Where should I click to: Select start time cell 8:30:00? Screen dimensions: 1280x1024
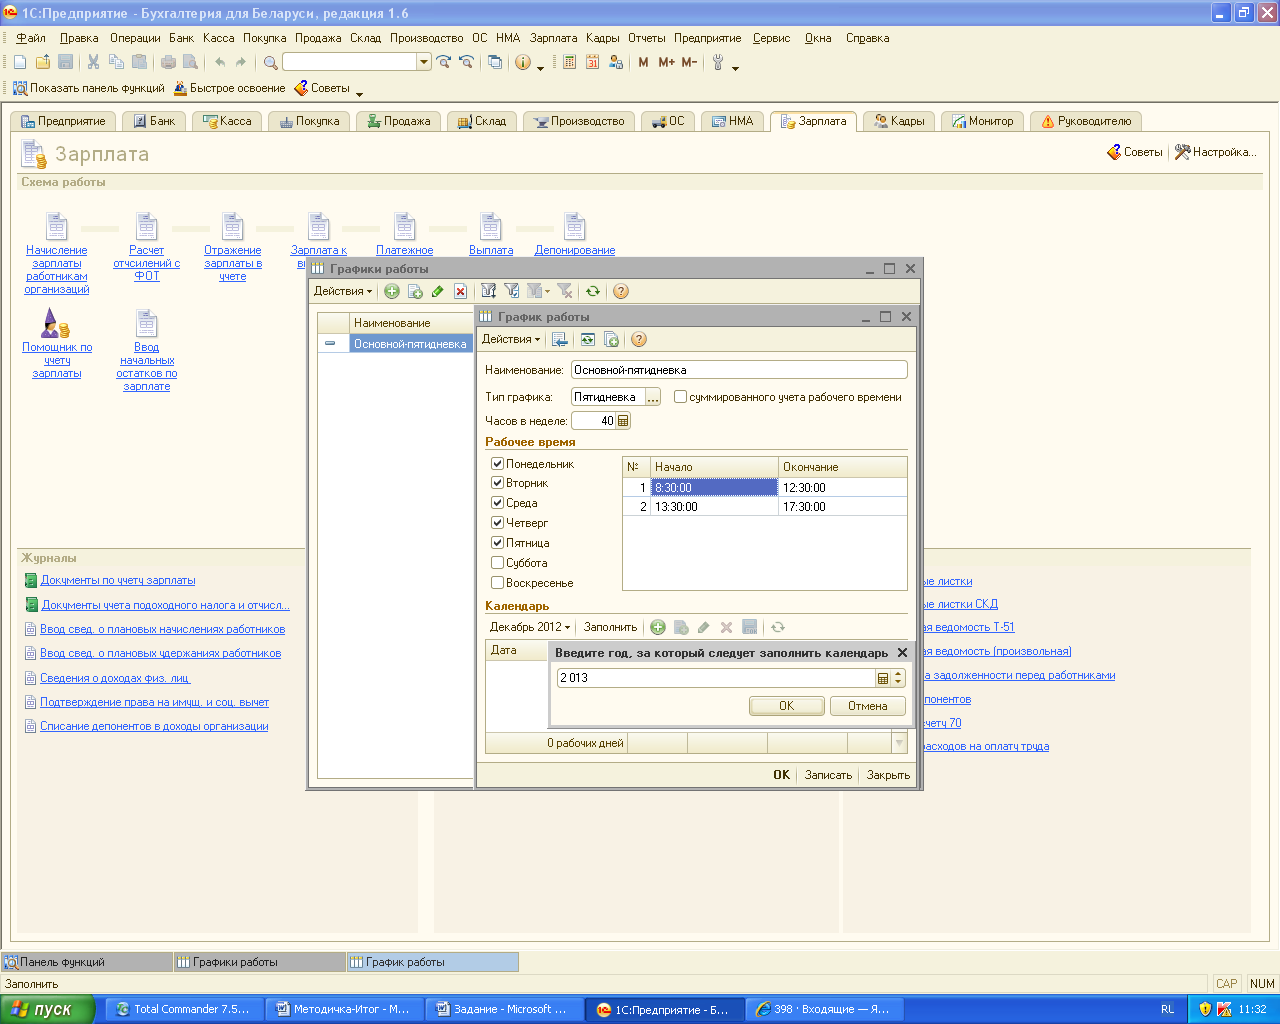(714, 488)
